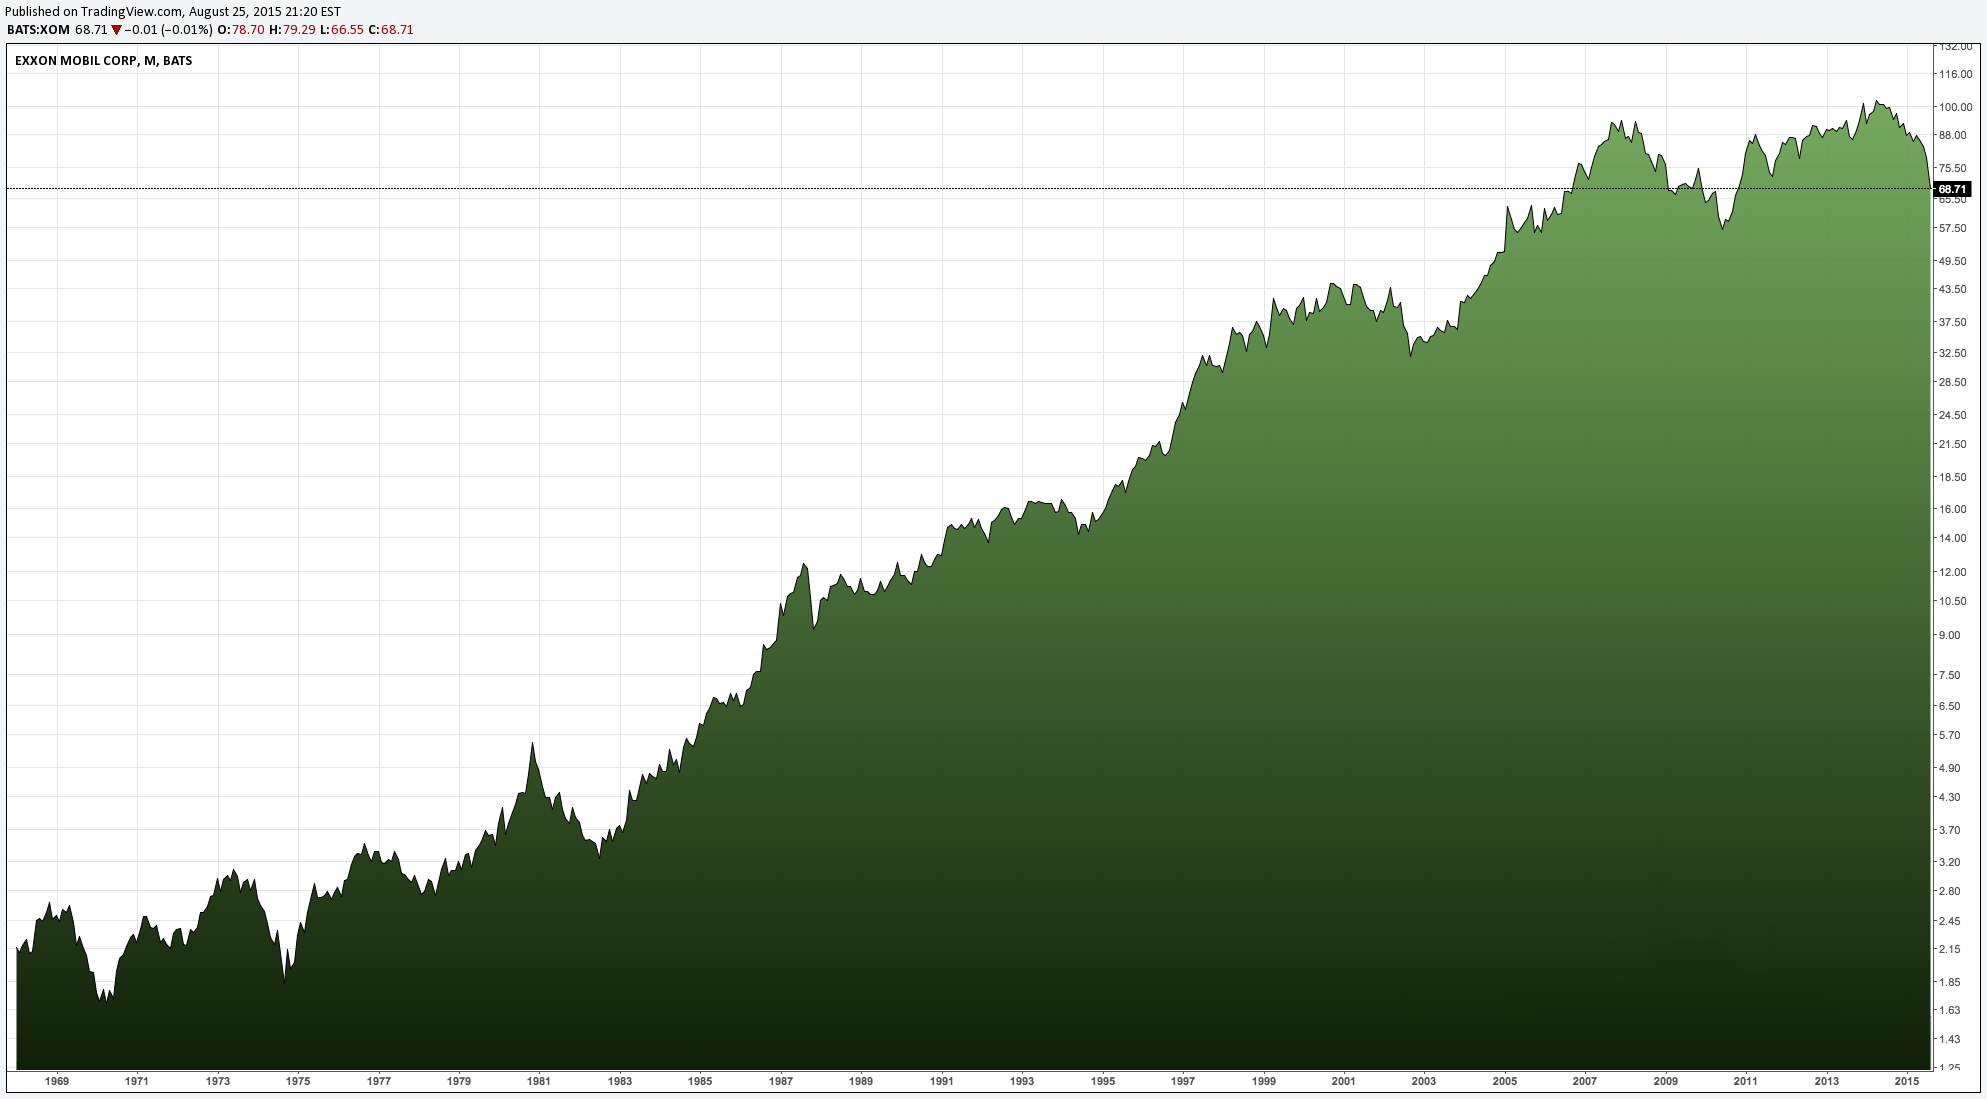Image resolution: width=1987 pixels, height=1099 pixels.
Task: Click the 88.00 price axis label
Action: coord(1953,135)
